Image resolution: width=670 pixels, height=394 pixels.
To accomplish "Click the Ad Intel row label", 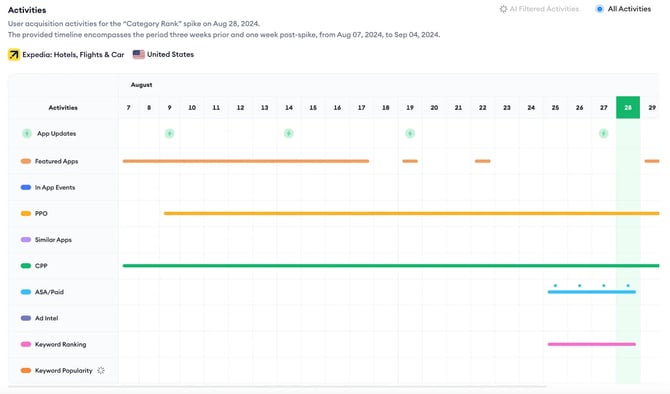I will [x=46, y=318].
